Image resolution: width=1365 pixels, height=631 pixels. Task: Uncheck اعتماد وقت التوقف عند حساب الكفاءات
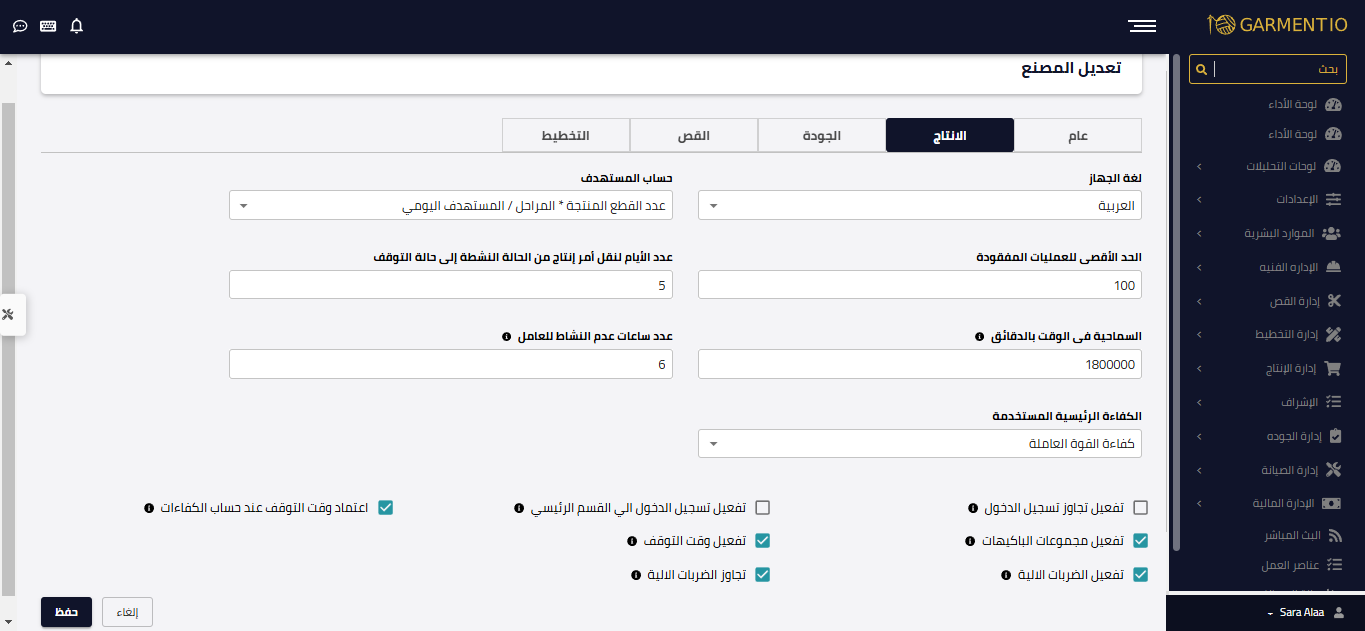click(x=386, y=508)
